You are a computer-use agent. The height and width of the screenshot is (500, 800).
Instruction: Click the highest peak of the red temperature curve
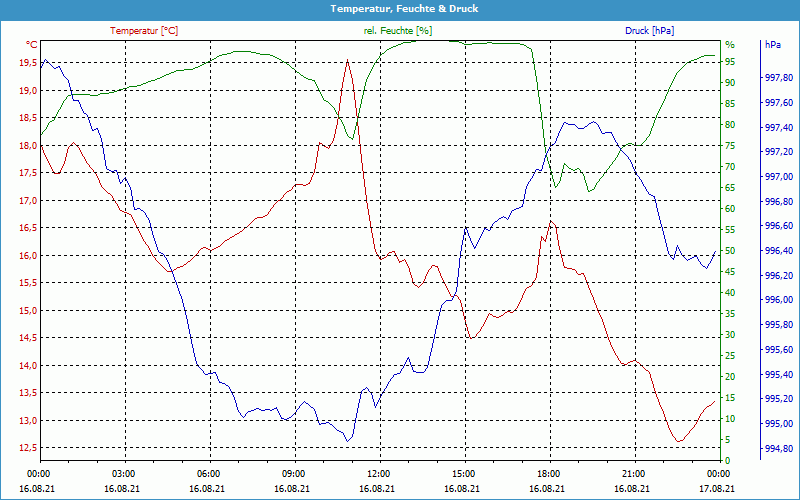click(x=347, y=60)
